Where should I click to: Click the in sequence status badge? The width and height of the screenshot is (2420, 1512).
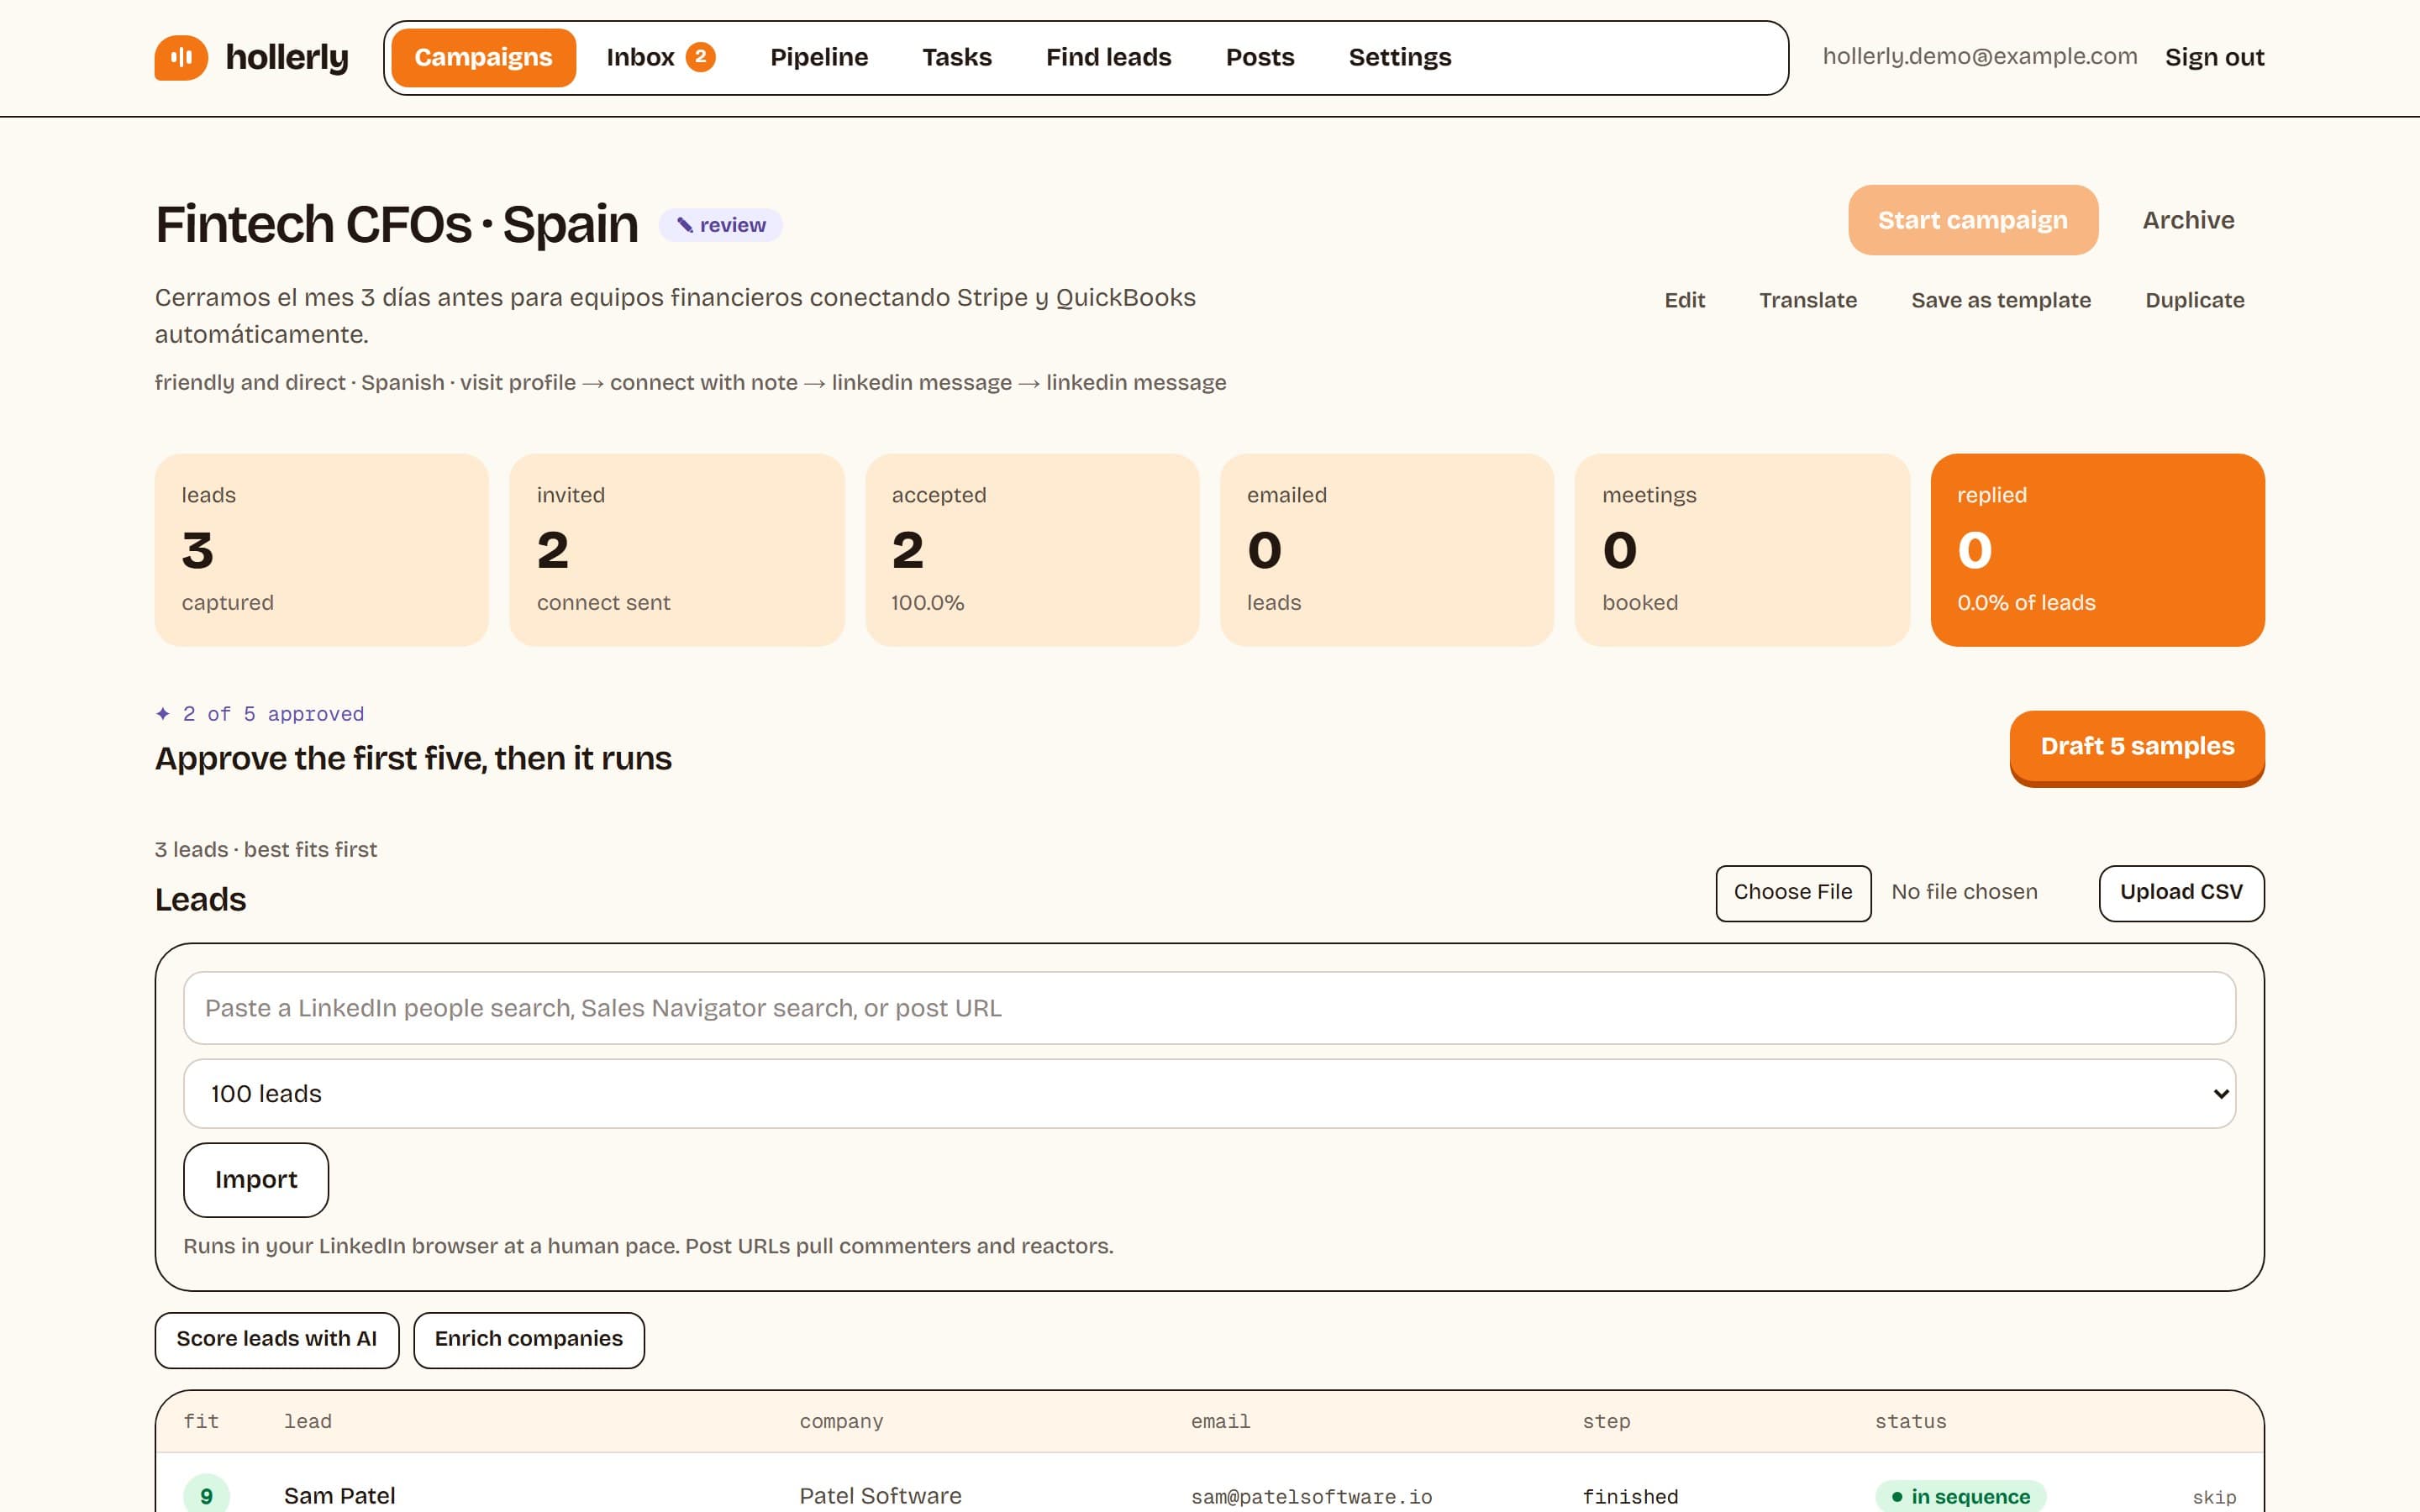pyautogui.click(x=1960, y=1496)
